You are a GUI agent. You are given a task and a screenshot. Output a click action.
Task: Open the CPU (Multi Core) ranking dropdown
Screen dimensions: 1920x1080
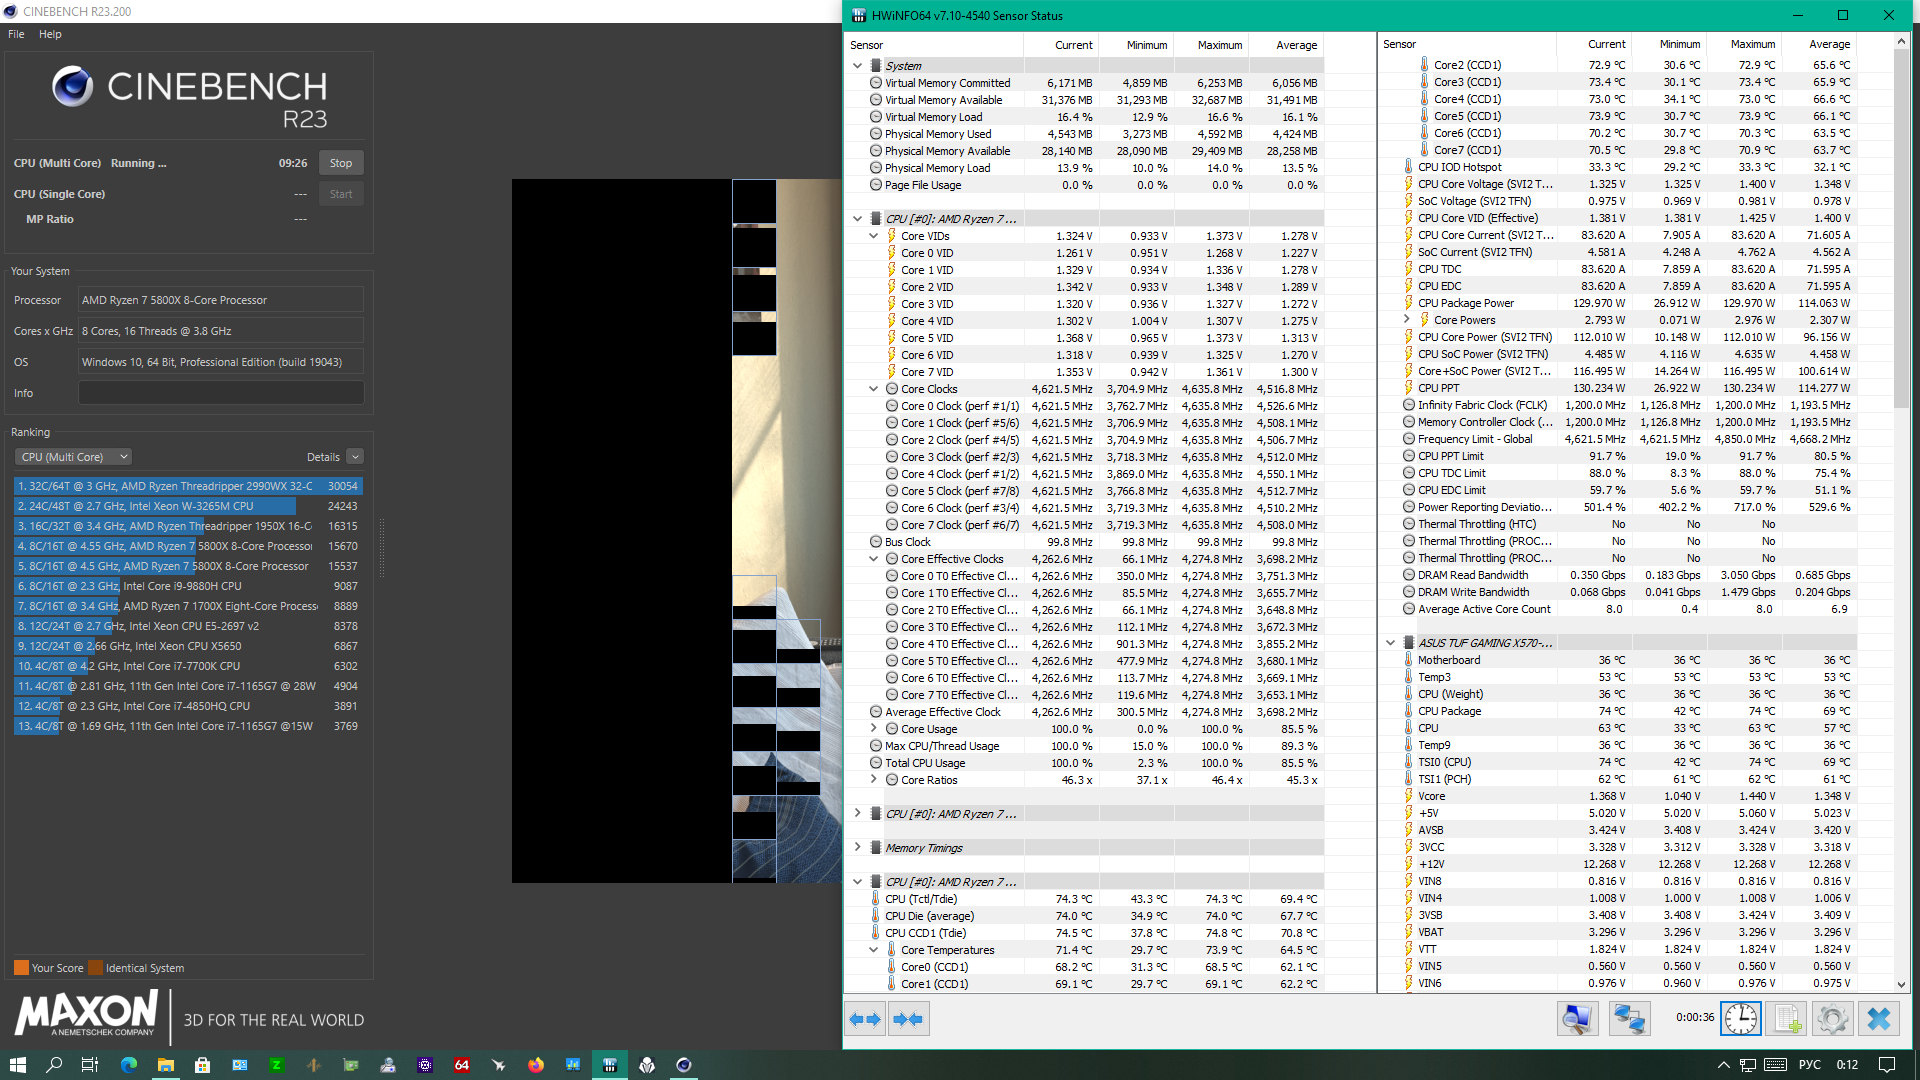click(73, 457)
